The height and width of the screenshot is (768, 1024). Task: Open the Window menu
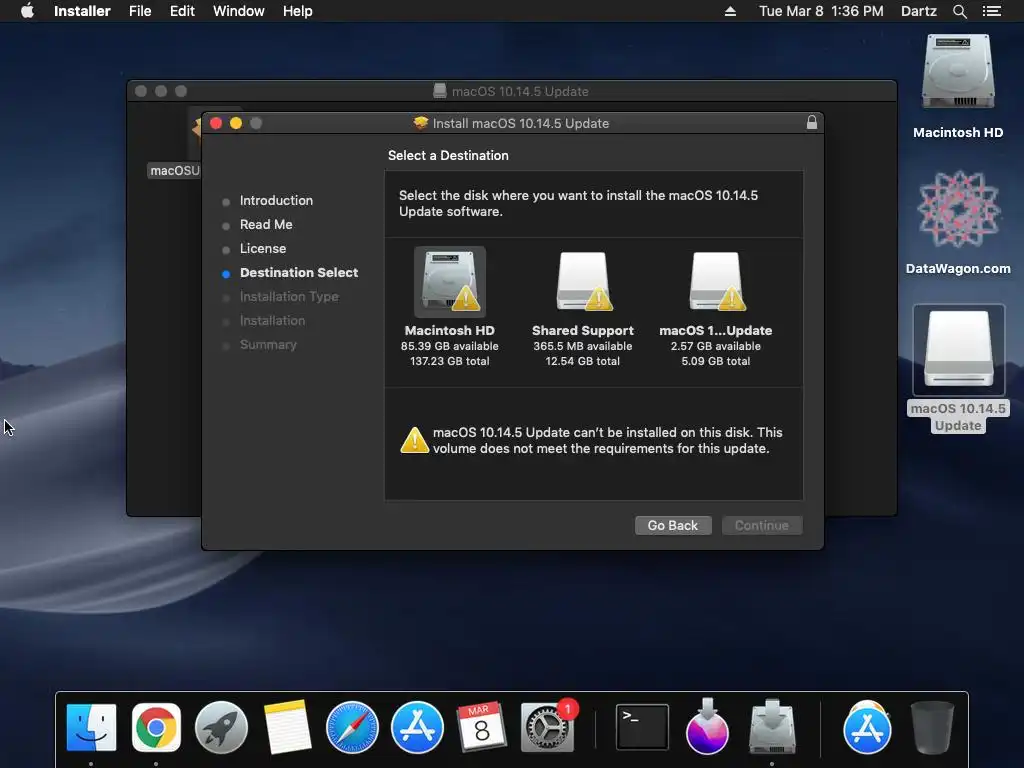[238, 11]
